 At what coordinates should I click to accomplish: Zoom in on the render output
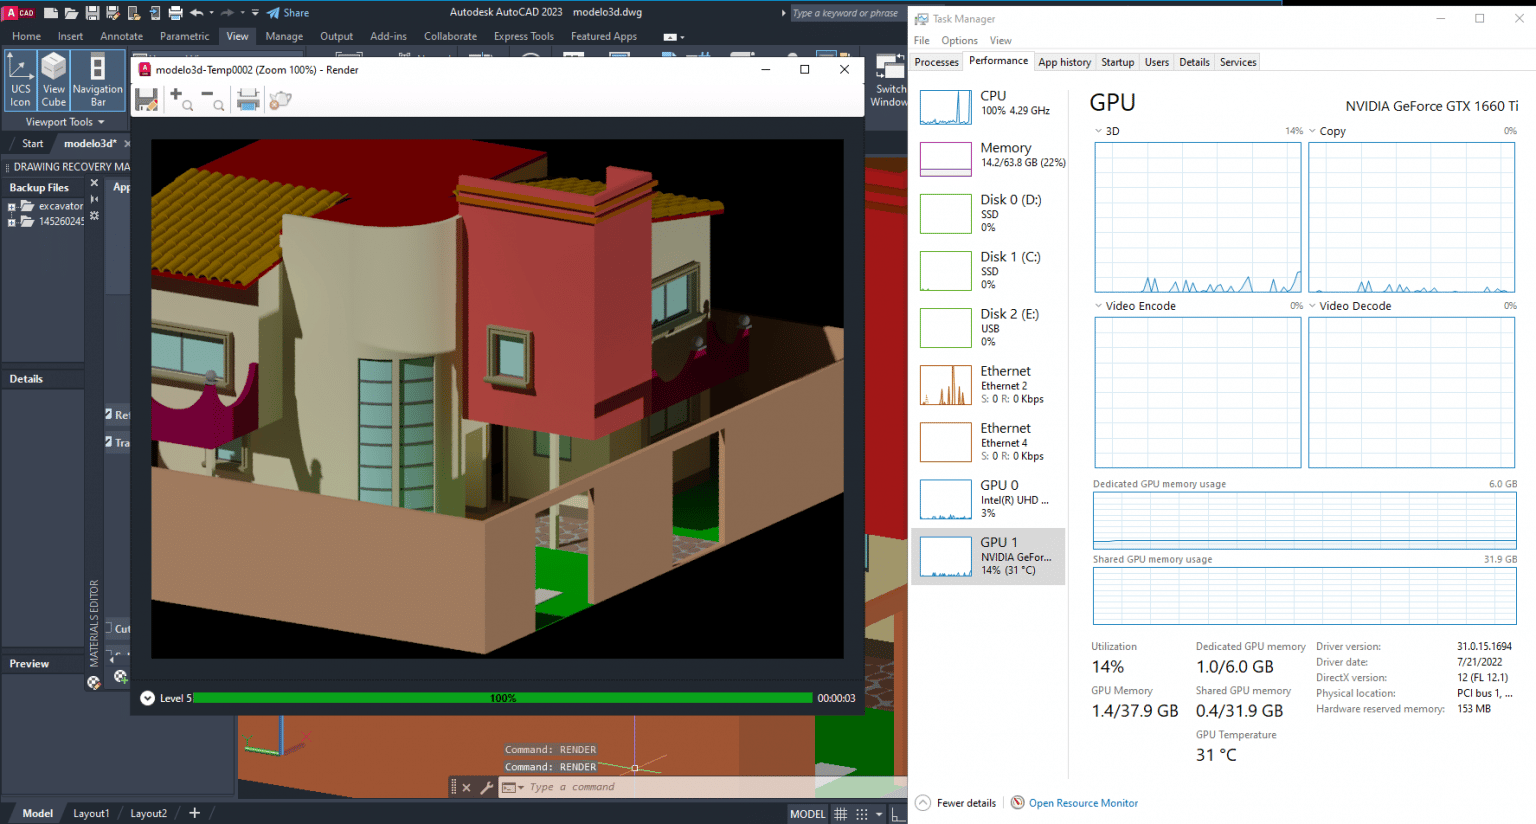181,99
